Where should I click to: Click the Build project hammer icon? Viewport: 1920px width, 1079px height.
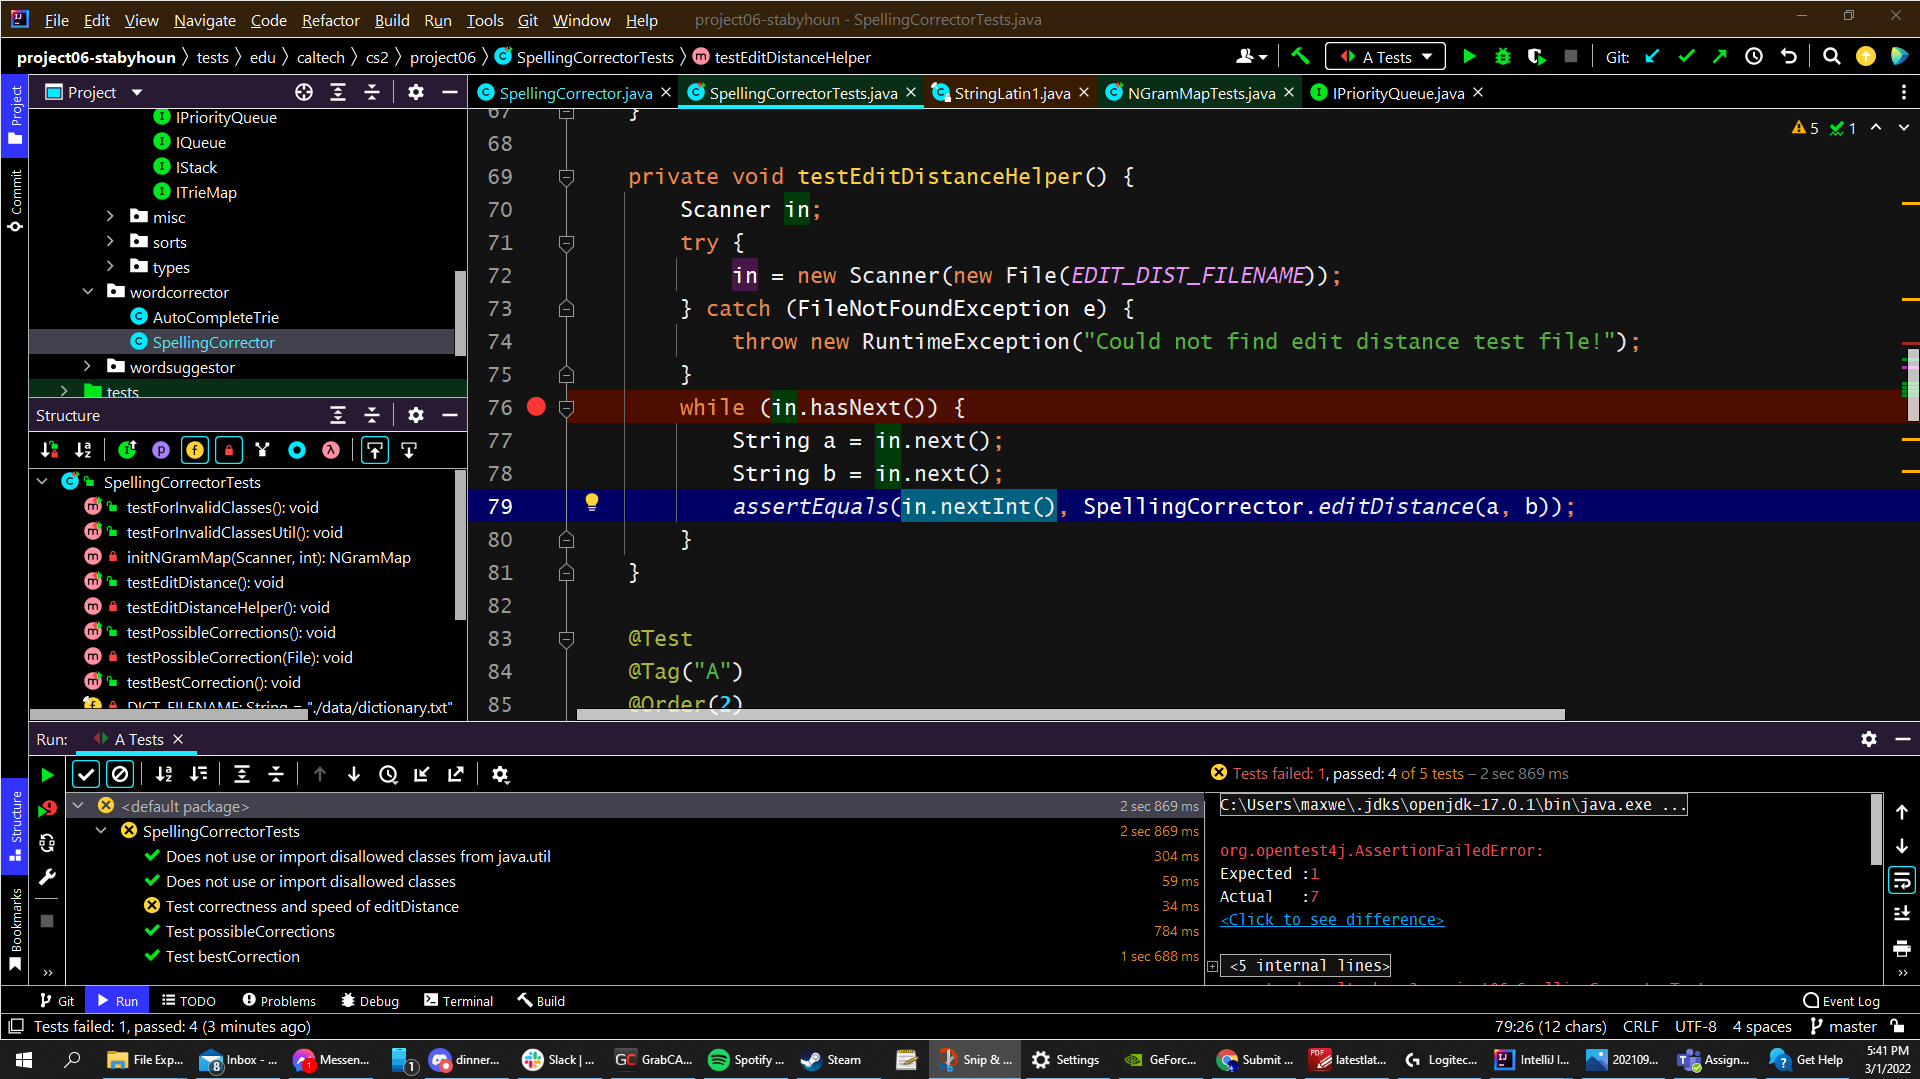pos(1300,57)
